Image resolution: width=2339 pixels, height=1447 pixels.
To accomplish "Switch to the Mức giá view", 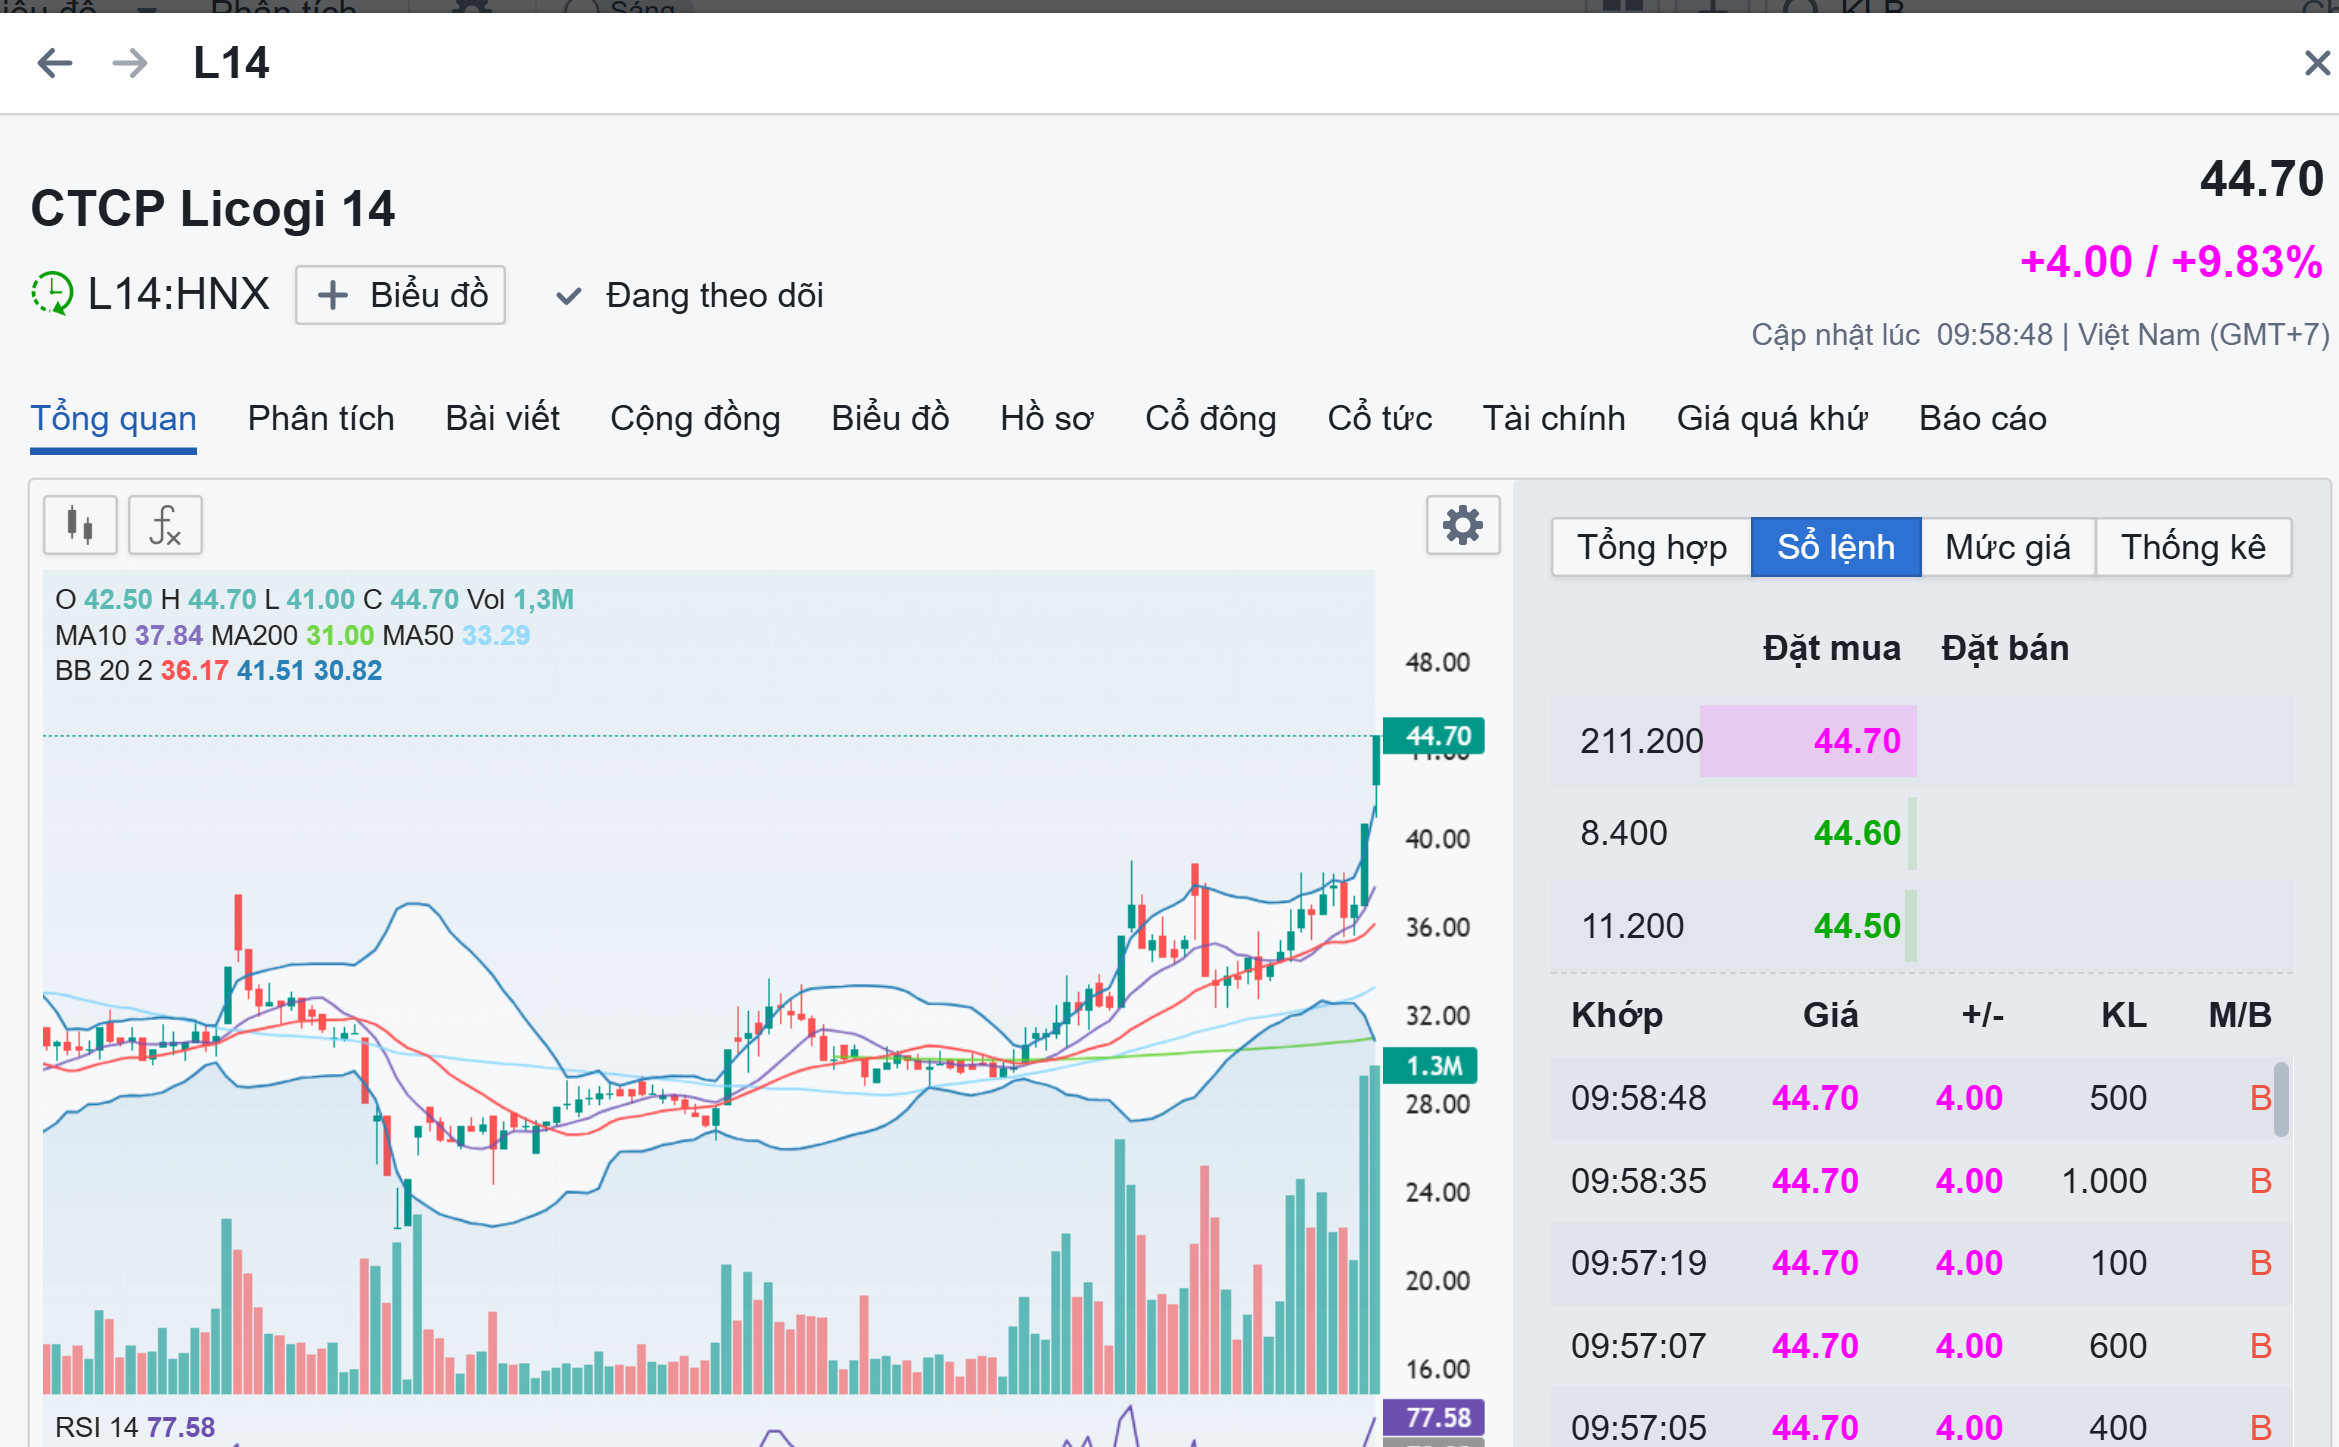I will [x=2008, y=547].
